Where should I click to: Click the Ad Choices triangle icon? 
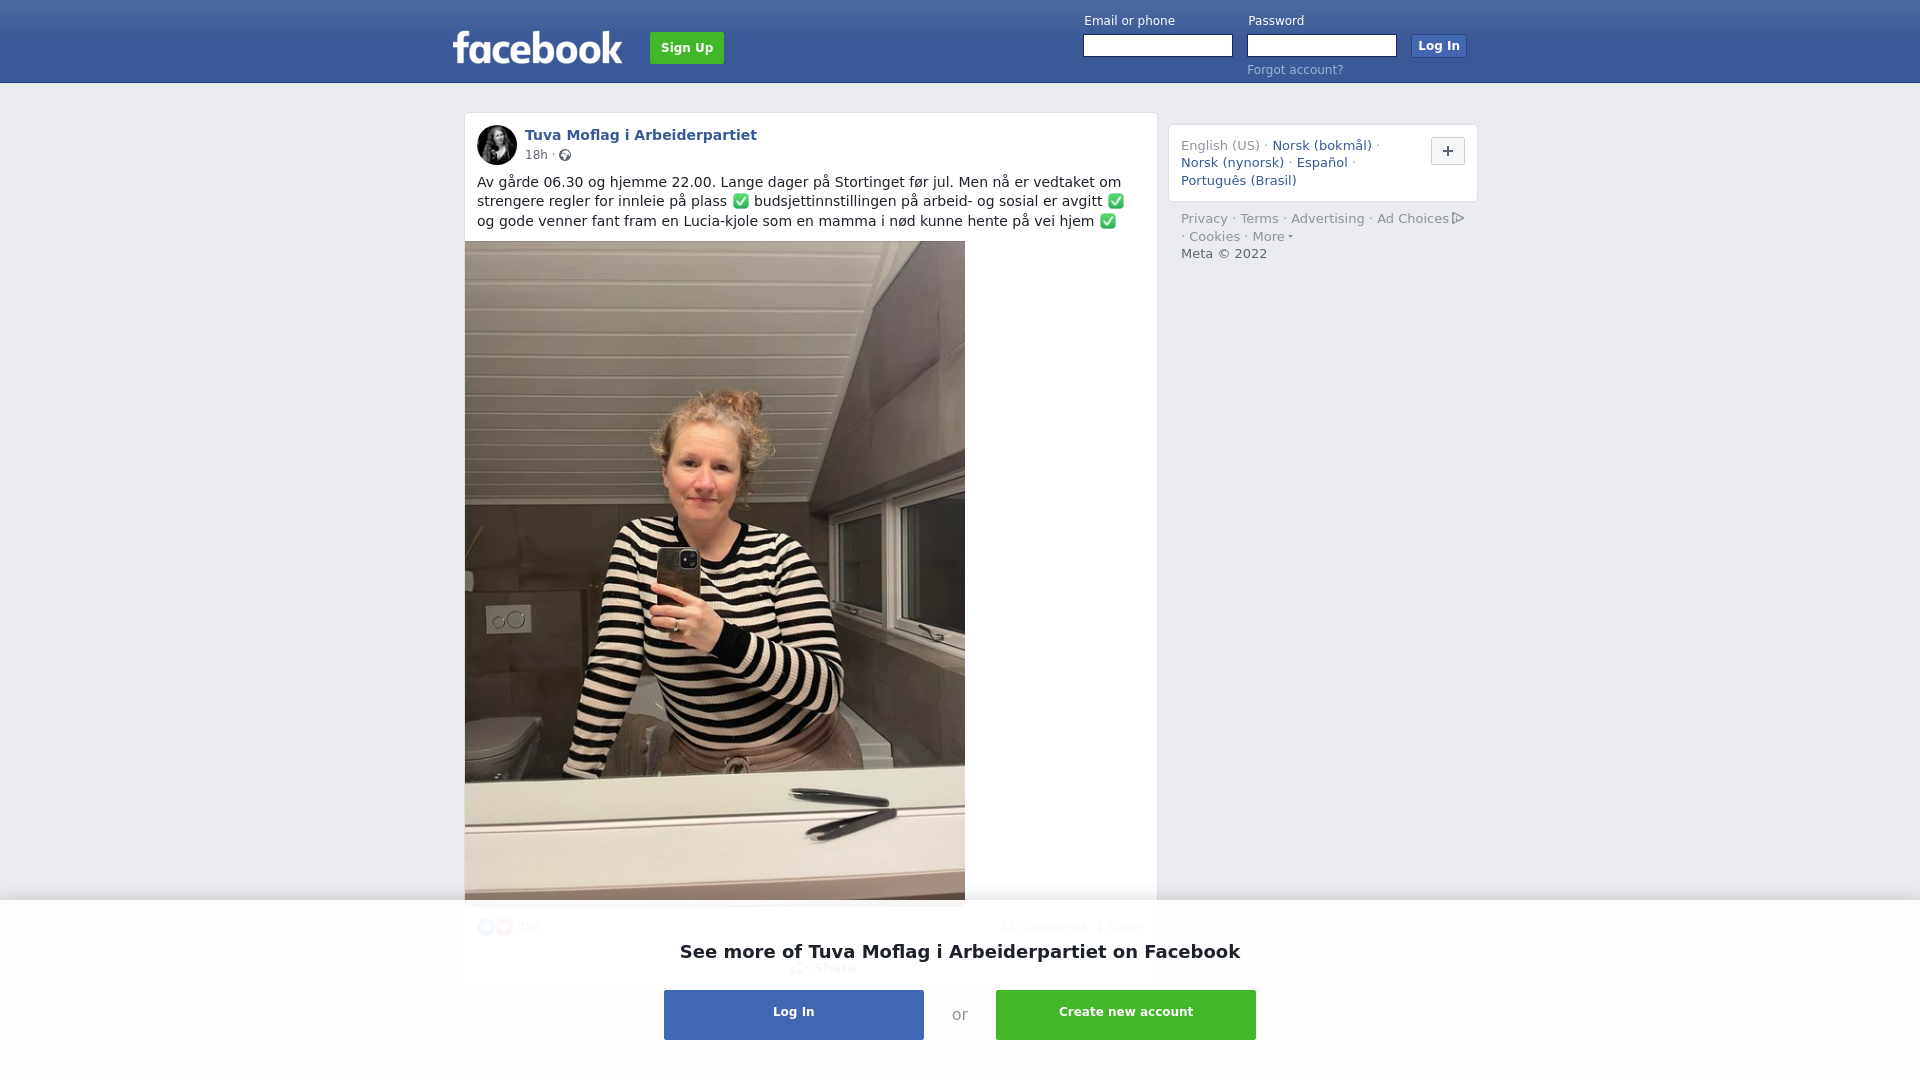click(1458, 218)
